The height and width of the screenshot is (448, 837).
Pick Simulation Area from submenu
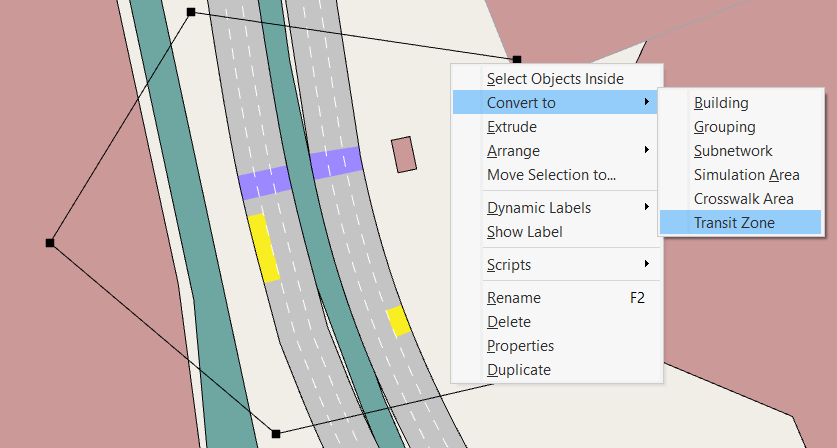point(746,175)
